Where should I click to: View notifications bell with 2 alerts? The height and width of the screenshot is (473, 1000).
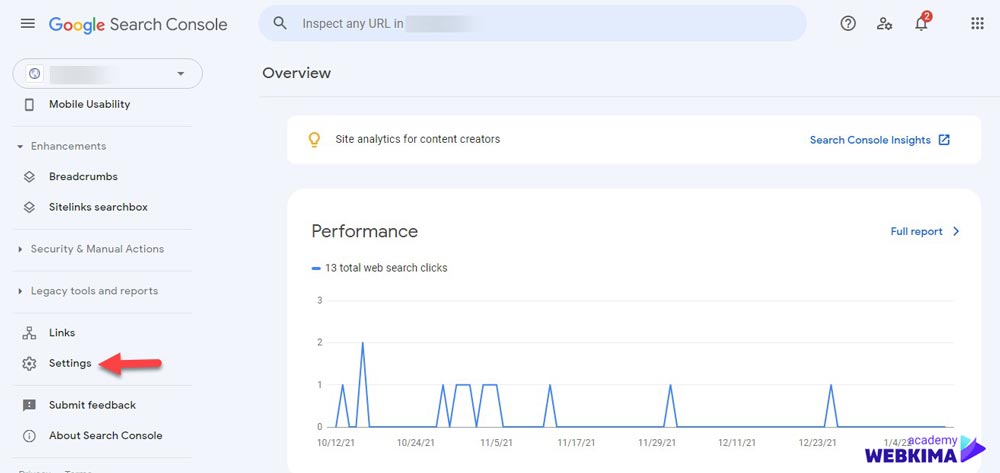(922, 23)
